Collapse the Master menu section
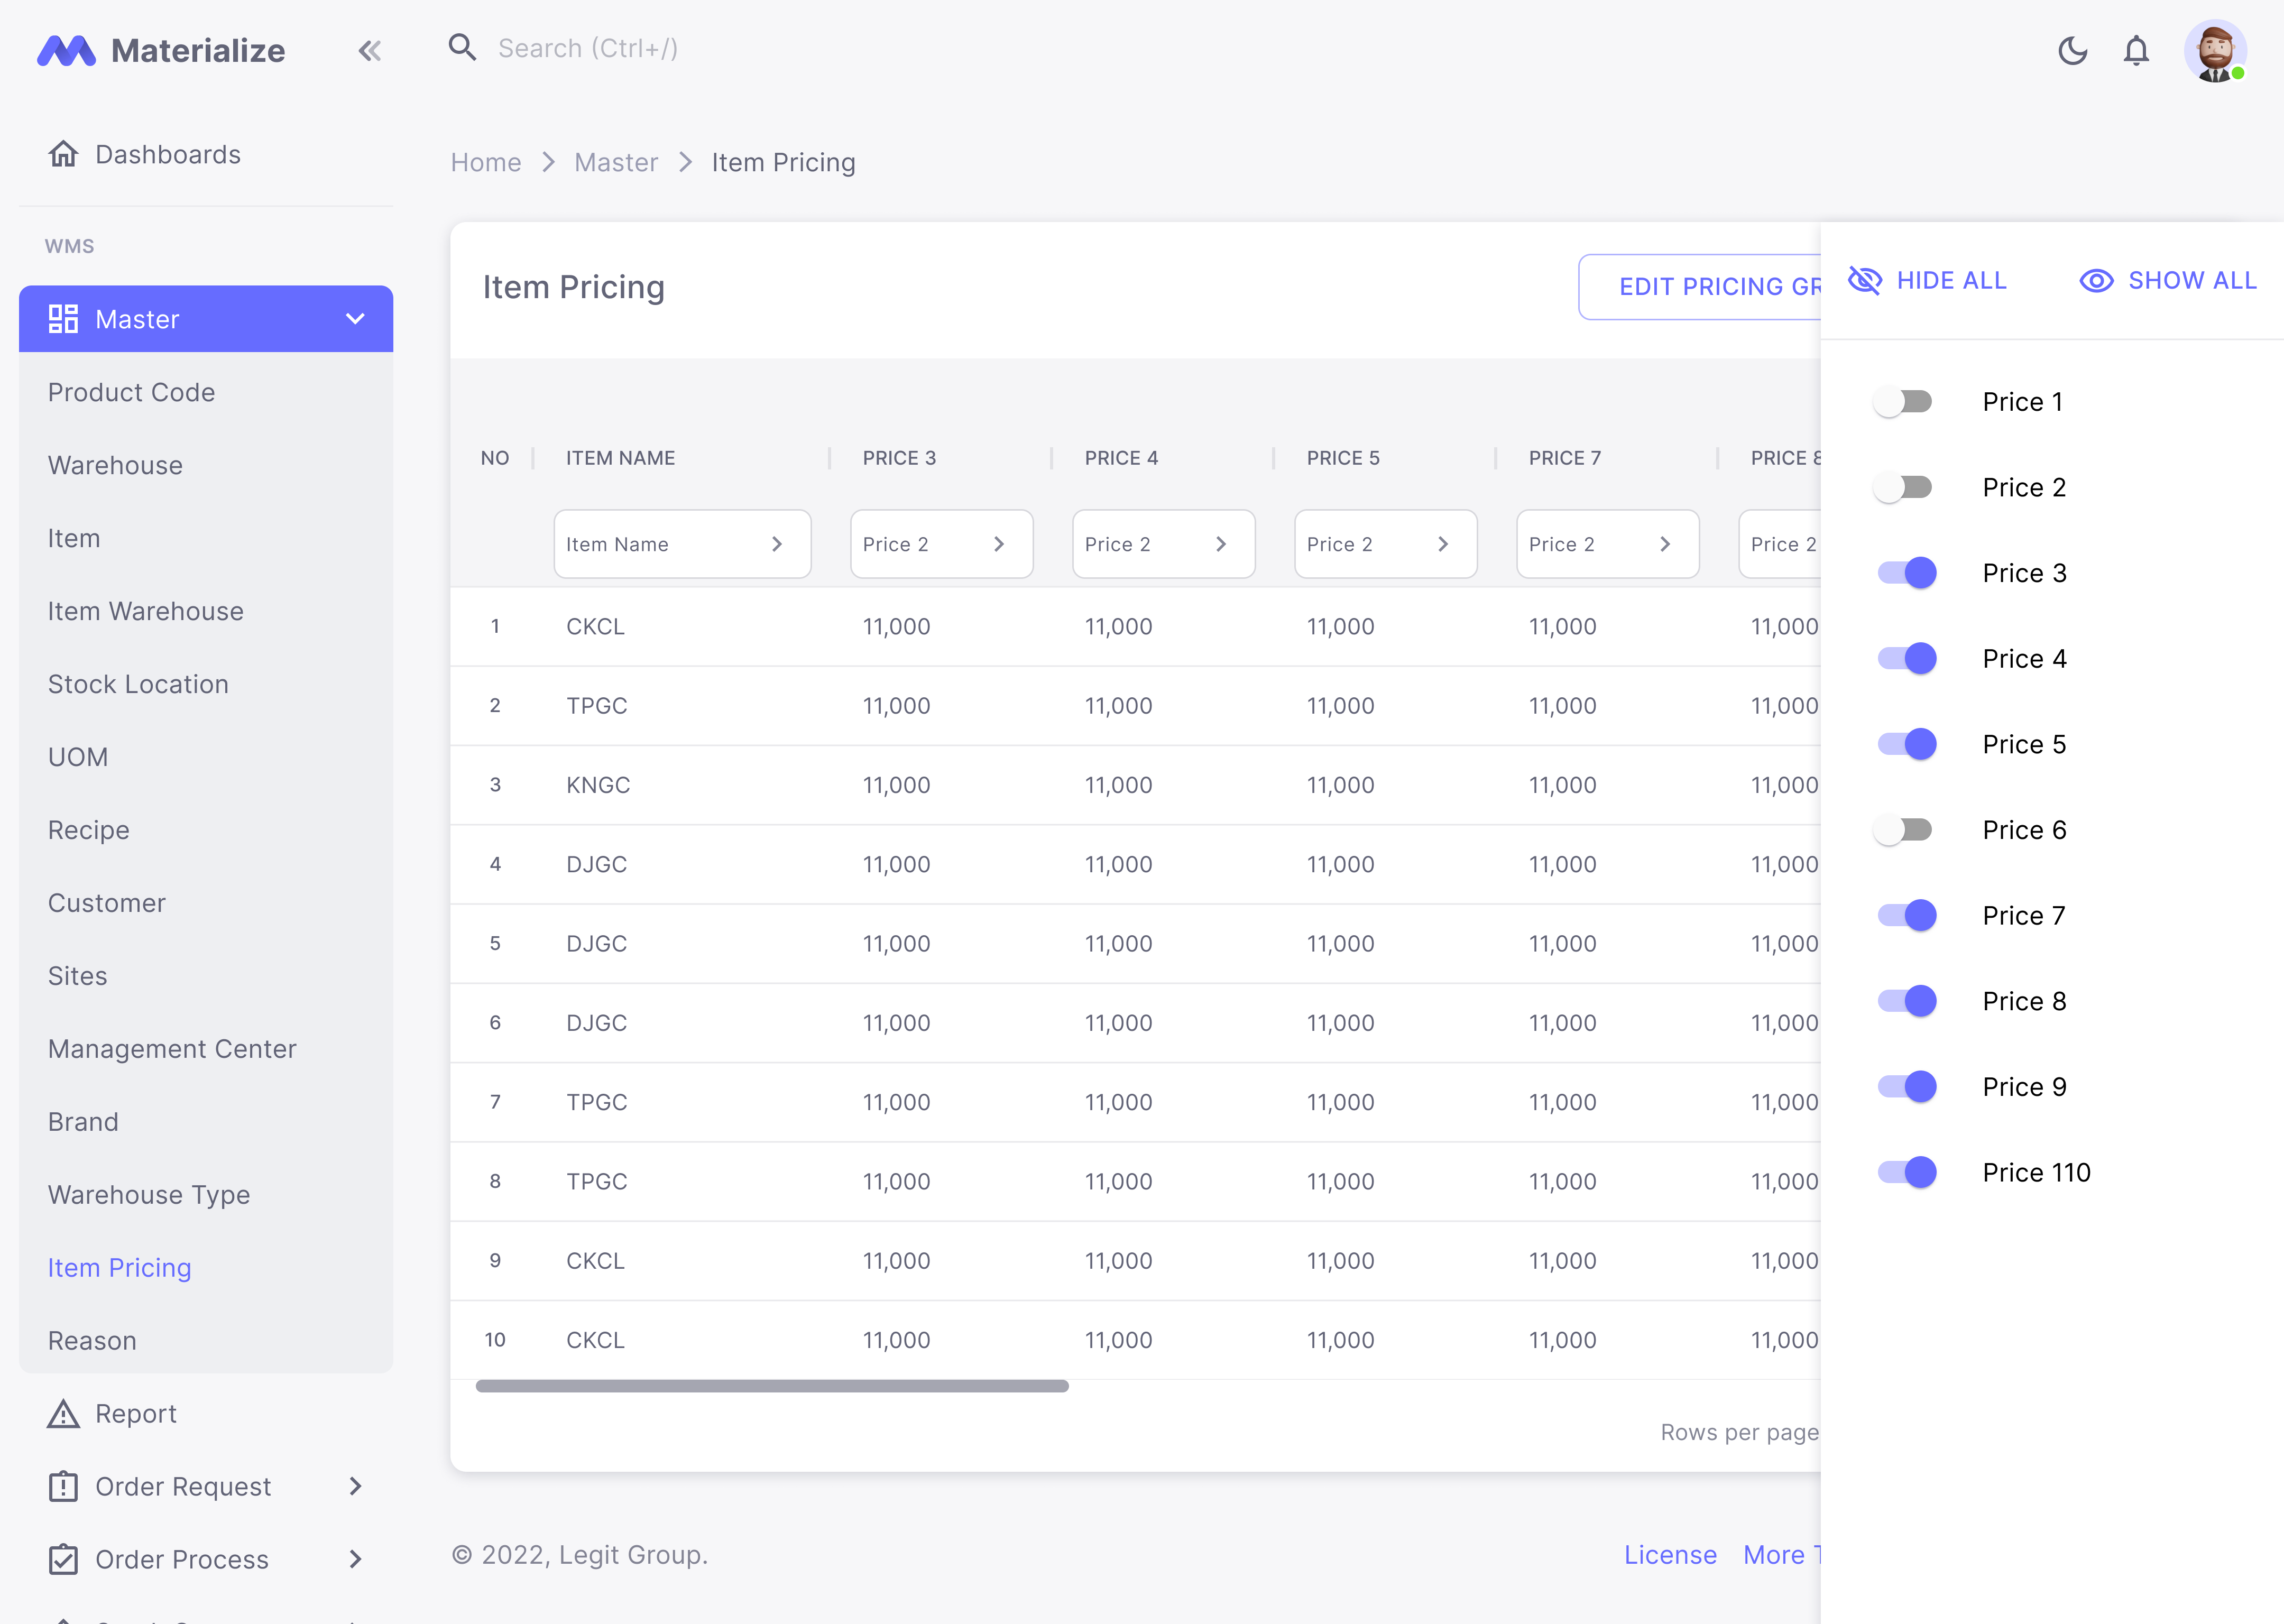The width and height of the screenshot is (2284, 1624). pos(355,319)
